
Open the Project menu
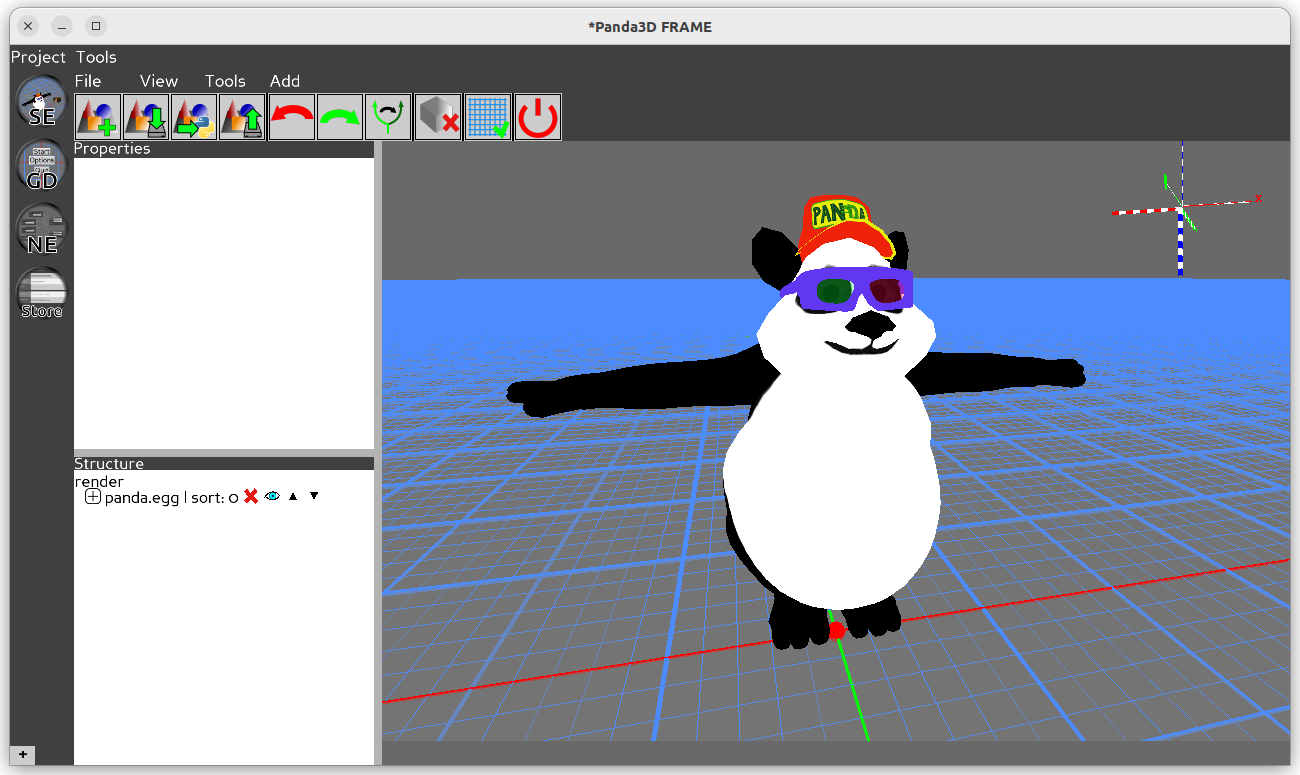point(38,57)
